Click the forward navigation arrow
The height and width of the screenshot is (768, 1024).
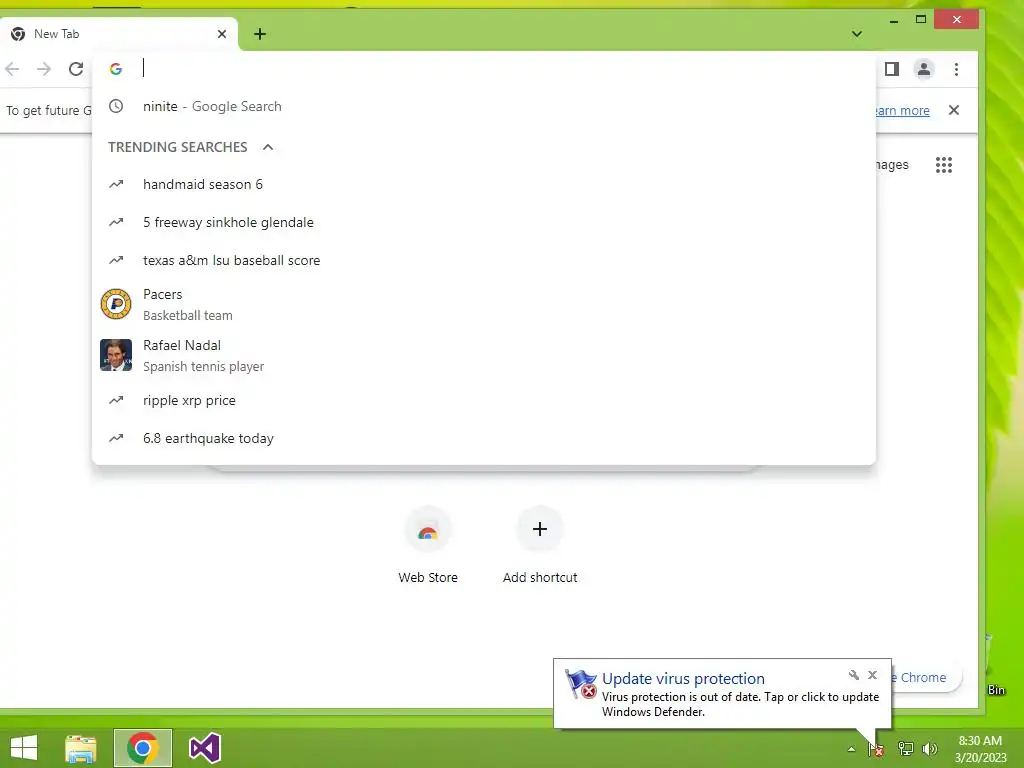44,69
